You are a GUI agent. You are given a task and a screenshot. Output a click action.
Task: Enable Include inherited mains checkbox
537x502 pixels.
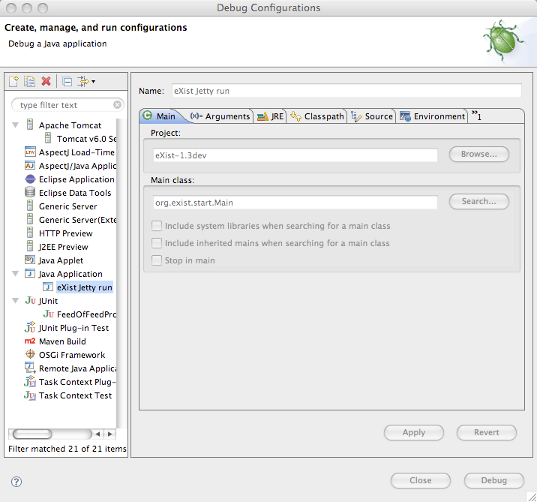click(157, 243)
